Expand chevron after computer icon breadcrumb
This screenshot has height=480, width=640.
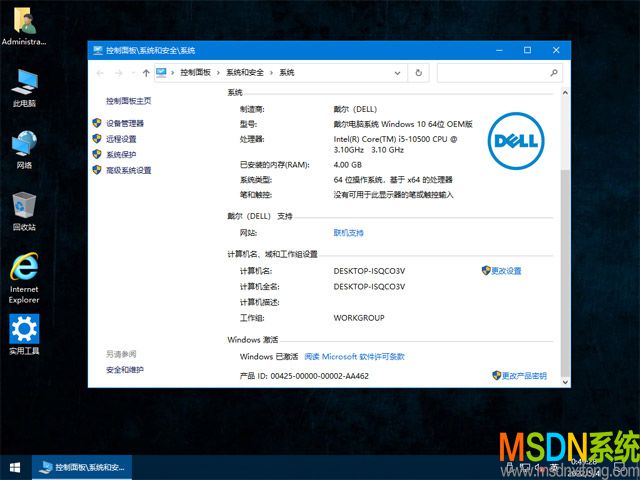coord(173,73)
